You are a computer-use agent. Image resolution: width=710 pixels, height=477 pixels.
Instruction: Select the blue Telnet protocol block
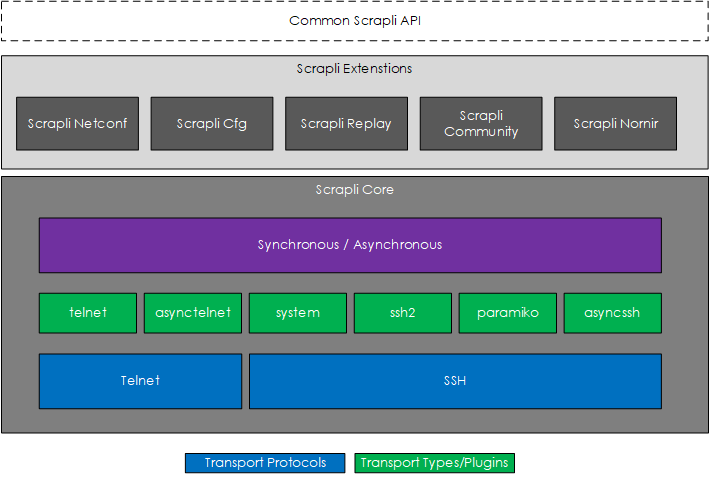tap(140, 381)
